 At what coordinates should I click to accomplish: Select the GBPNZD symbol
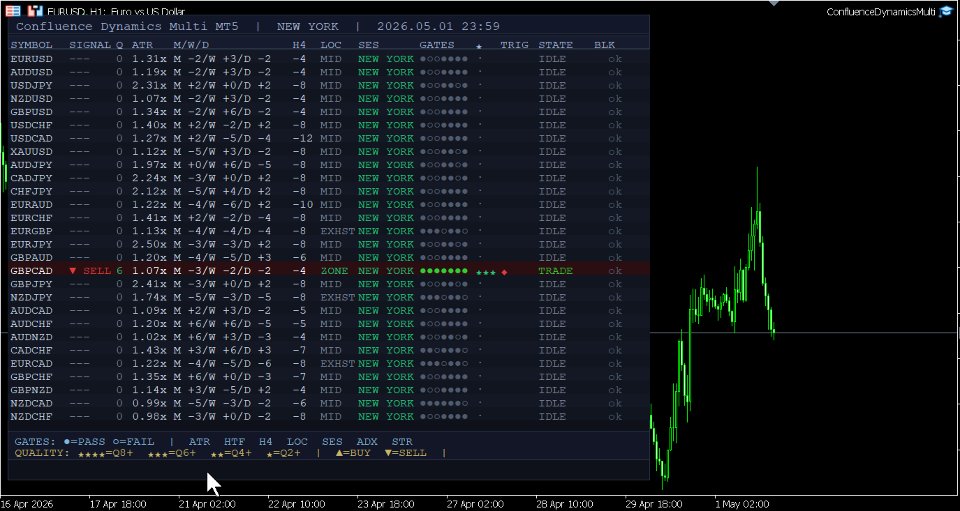[x=32, y=390]
